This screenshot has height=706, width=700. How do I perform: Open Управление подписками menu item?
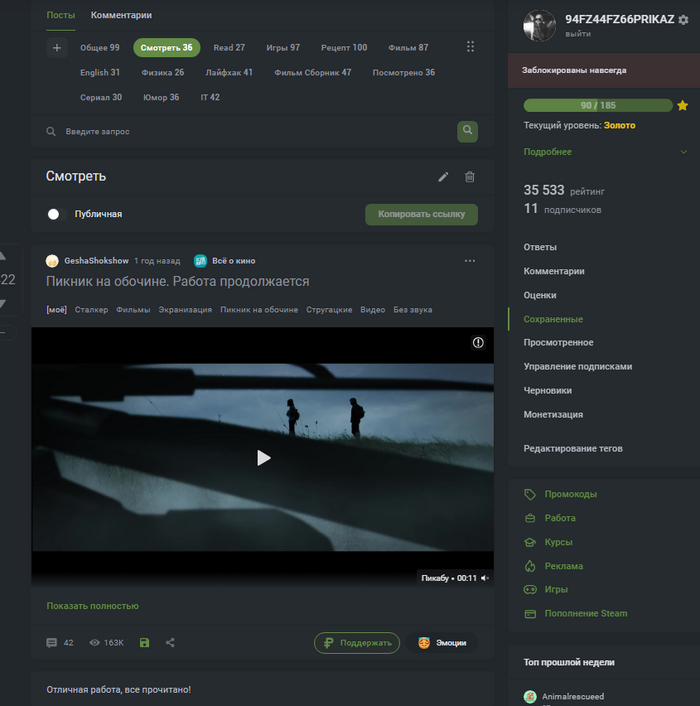pos(578,367)
